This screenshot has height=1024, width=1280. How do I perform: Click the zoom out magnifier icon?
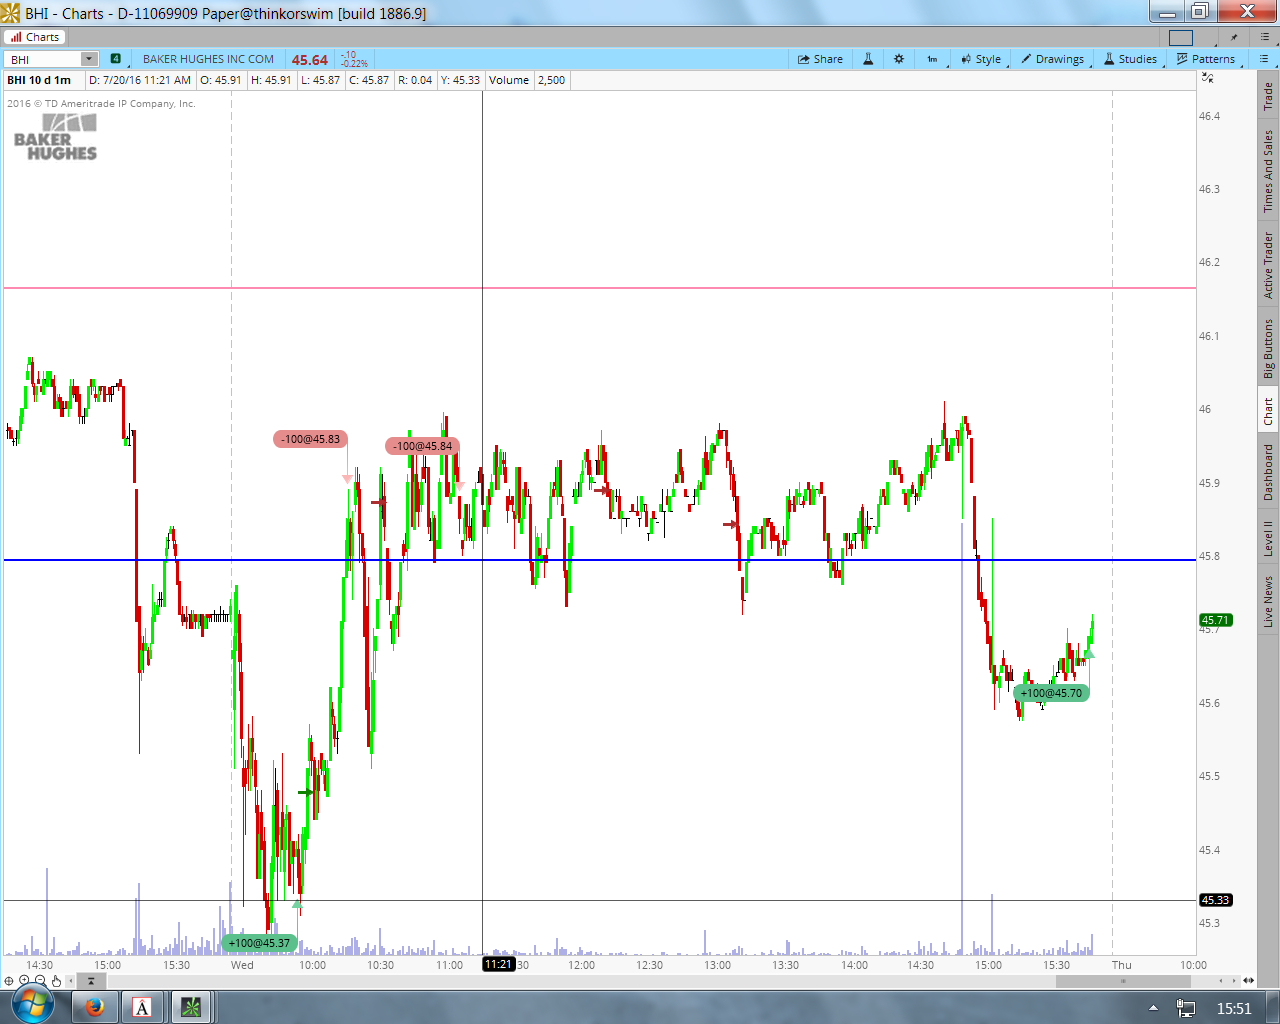40,981
